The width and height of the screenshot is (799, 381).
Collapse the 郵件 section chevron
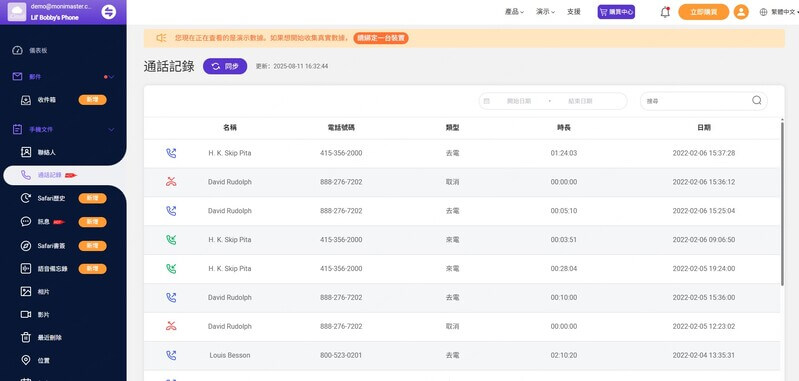[111, 77]
